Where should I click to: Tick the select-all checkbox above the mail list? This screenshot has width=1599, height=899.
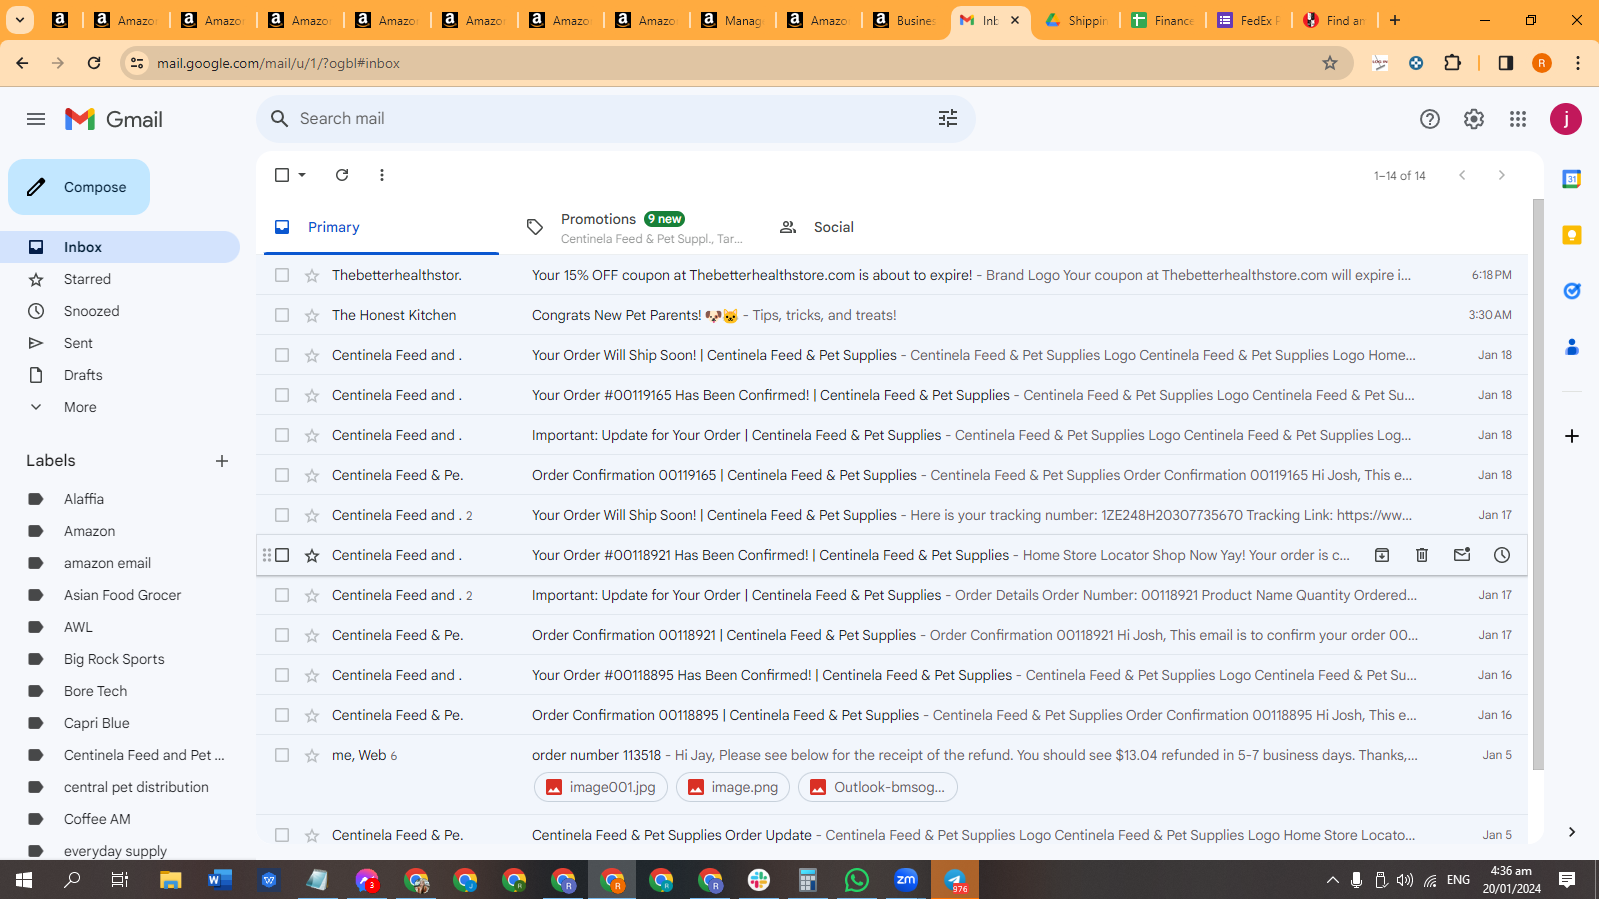[282, 175]
